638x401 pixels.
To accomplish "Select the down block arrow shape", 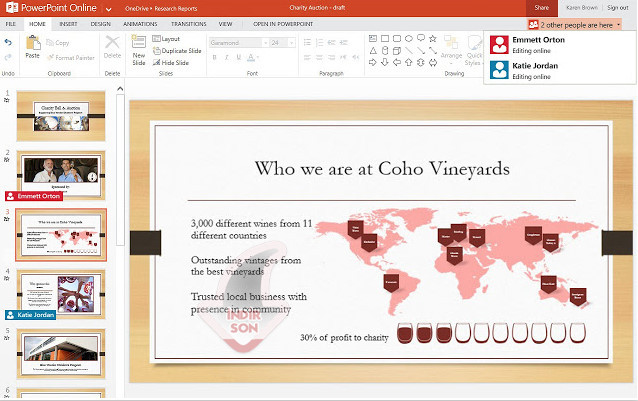I will (x=385, y=62).
